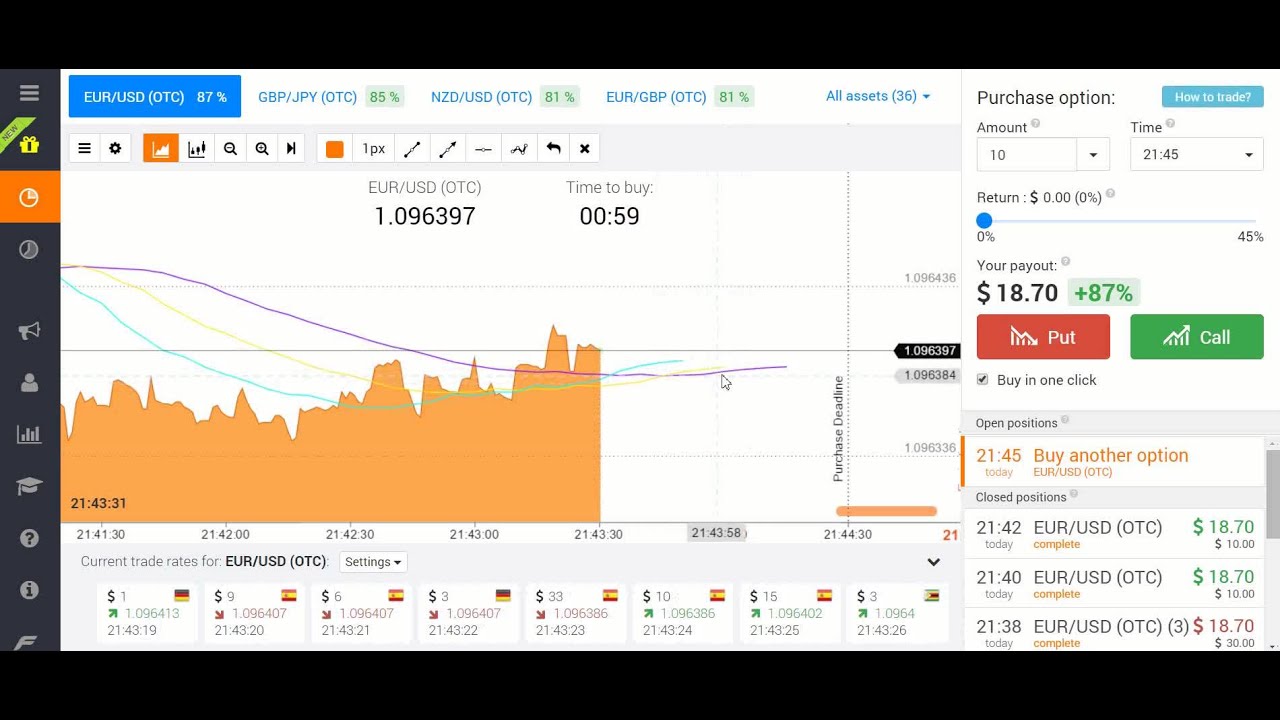This screenshot has width=1280, height=720.
Task: Open the 21:38 closed EUR/USD (OTC) (3) position
Action: click(x=1114, y=632)
